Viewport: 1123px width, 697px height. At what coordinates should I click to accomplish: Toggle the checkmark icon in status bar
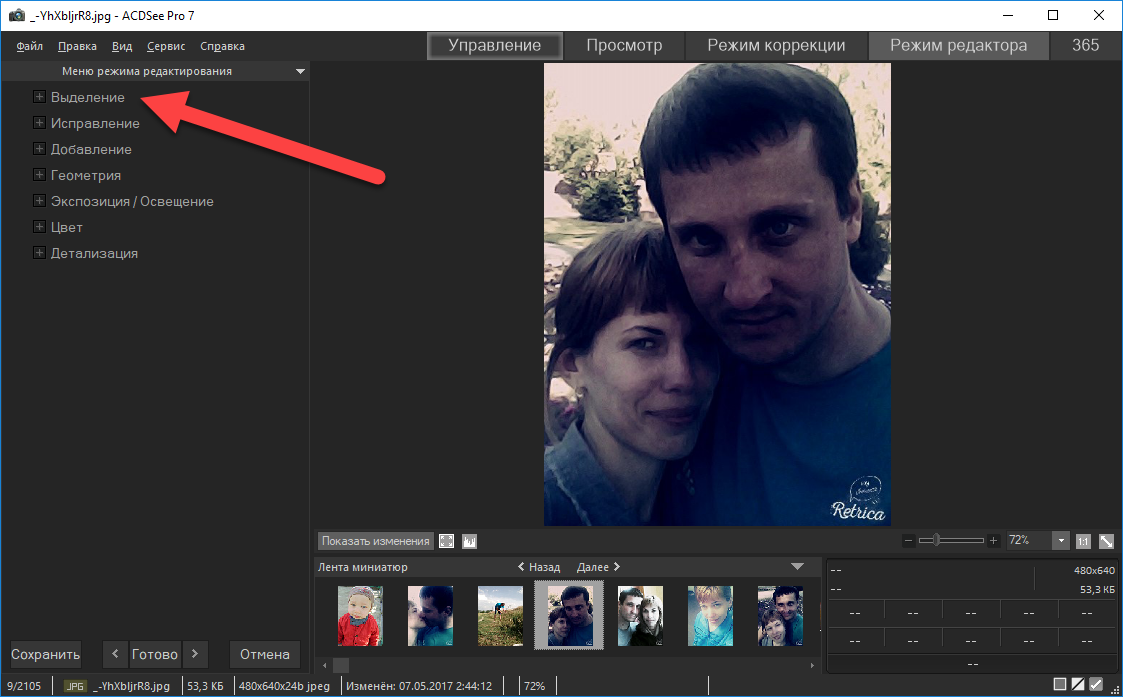[x=1096, y=685]
